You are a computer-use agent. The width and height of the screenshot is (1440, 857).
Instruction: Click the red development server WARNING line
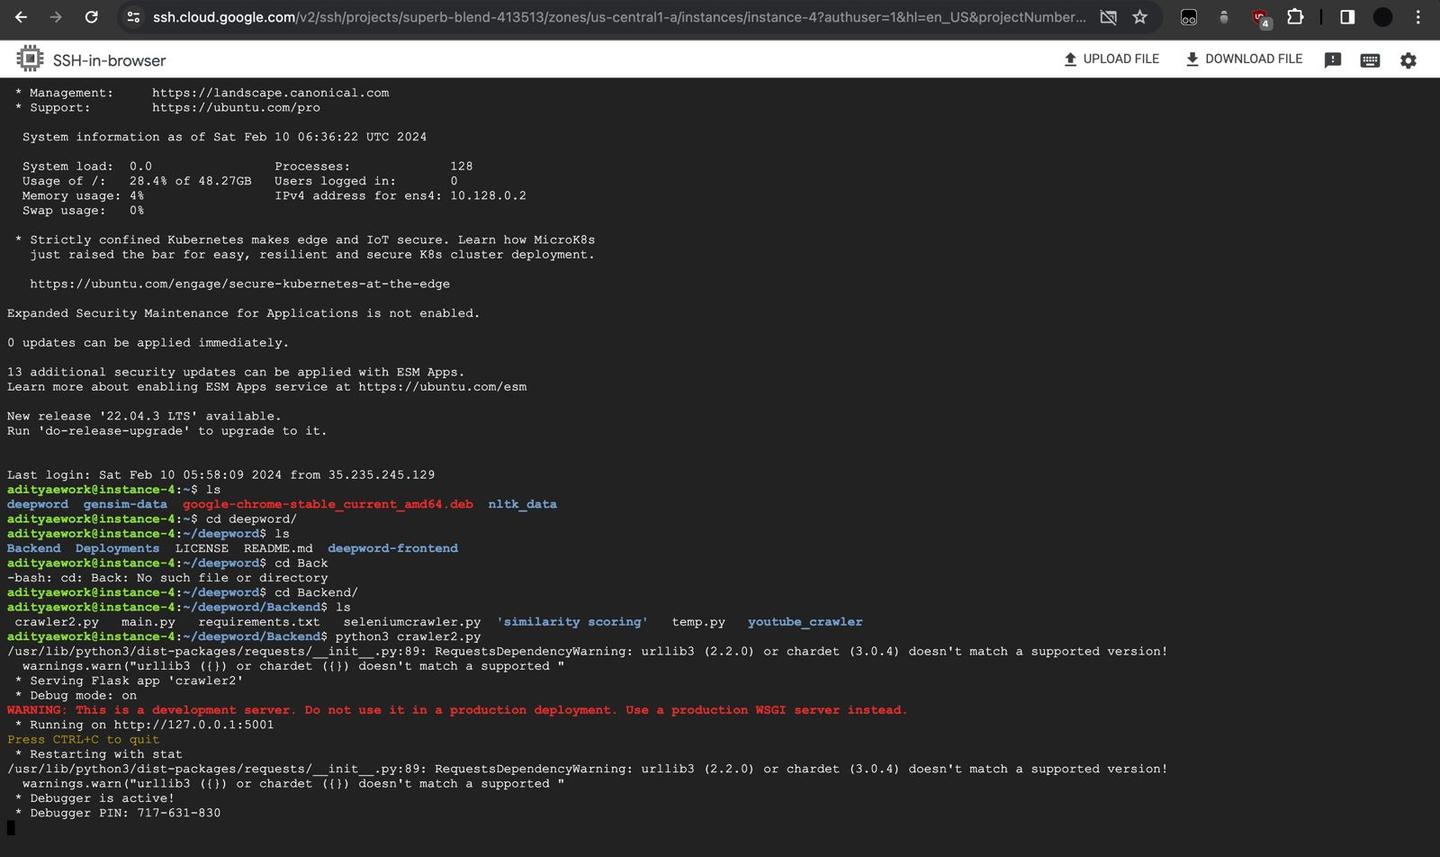(457, 710)
